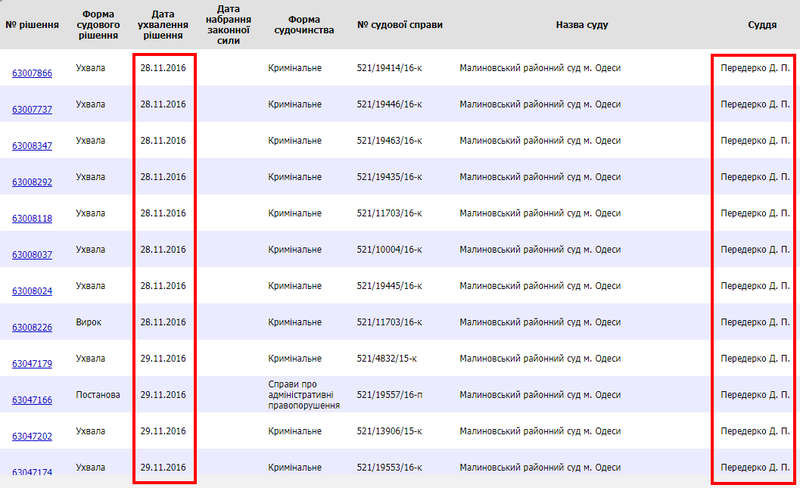
Task: Click the 'Дата ухвалення рішення' column header
Action: [162, 23]
